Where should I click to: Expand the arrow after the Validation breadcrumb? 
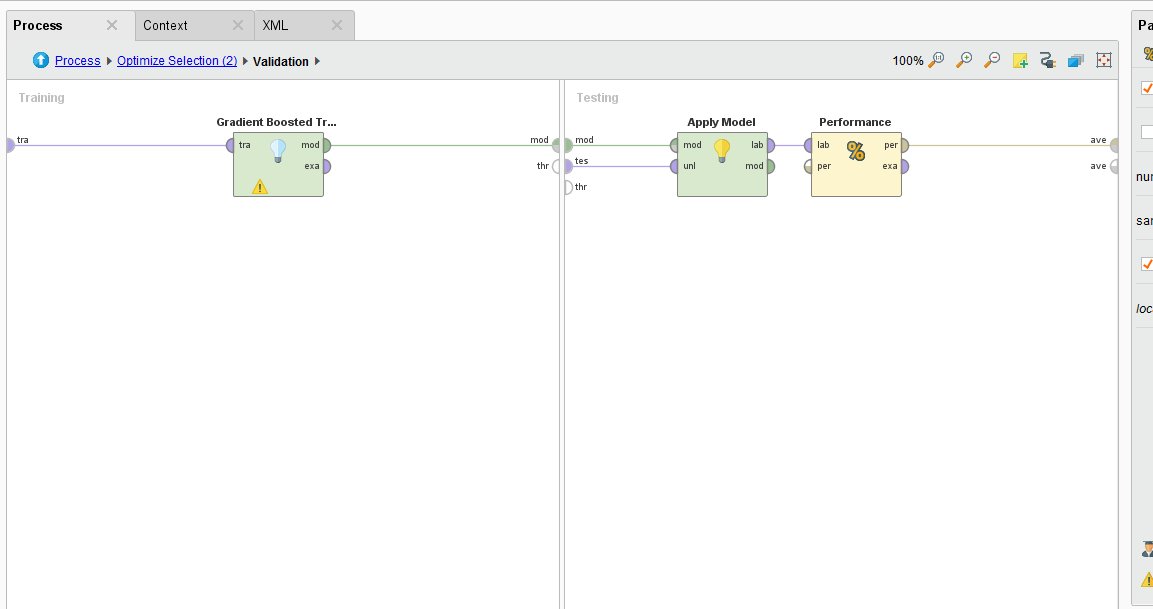(x=317, y=61)
